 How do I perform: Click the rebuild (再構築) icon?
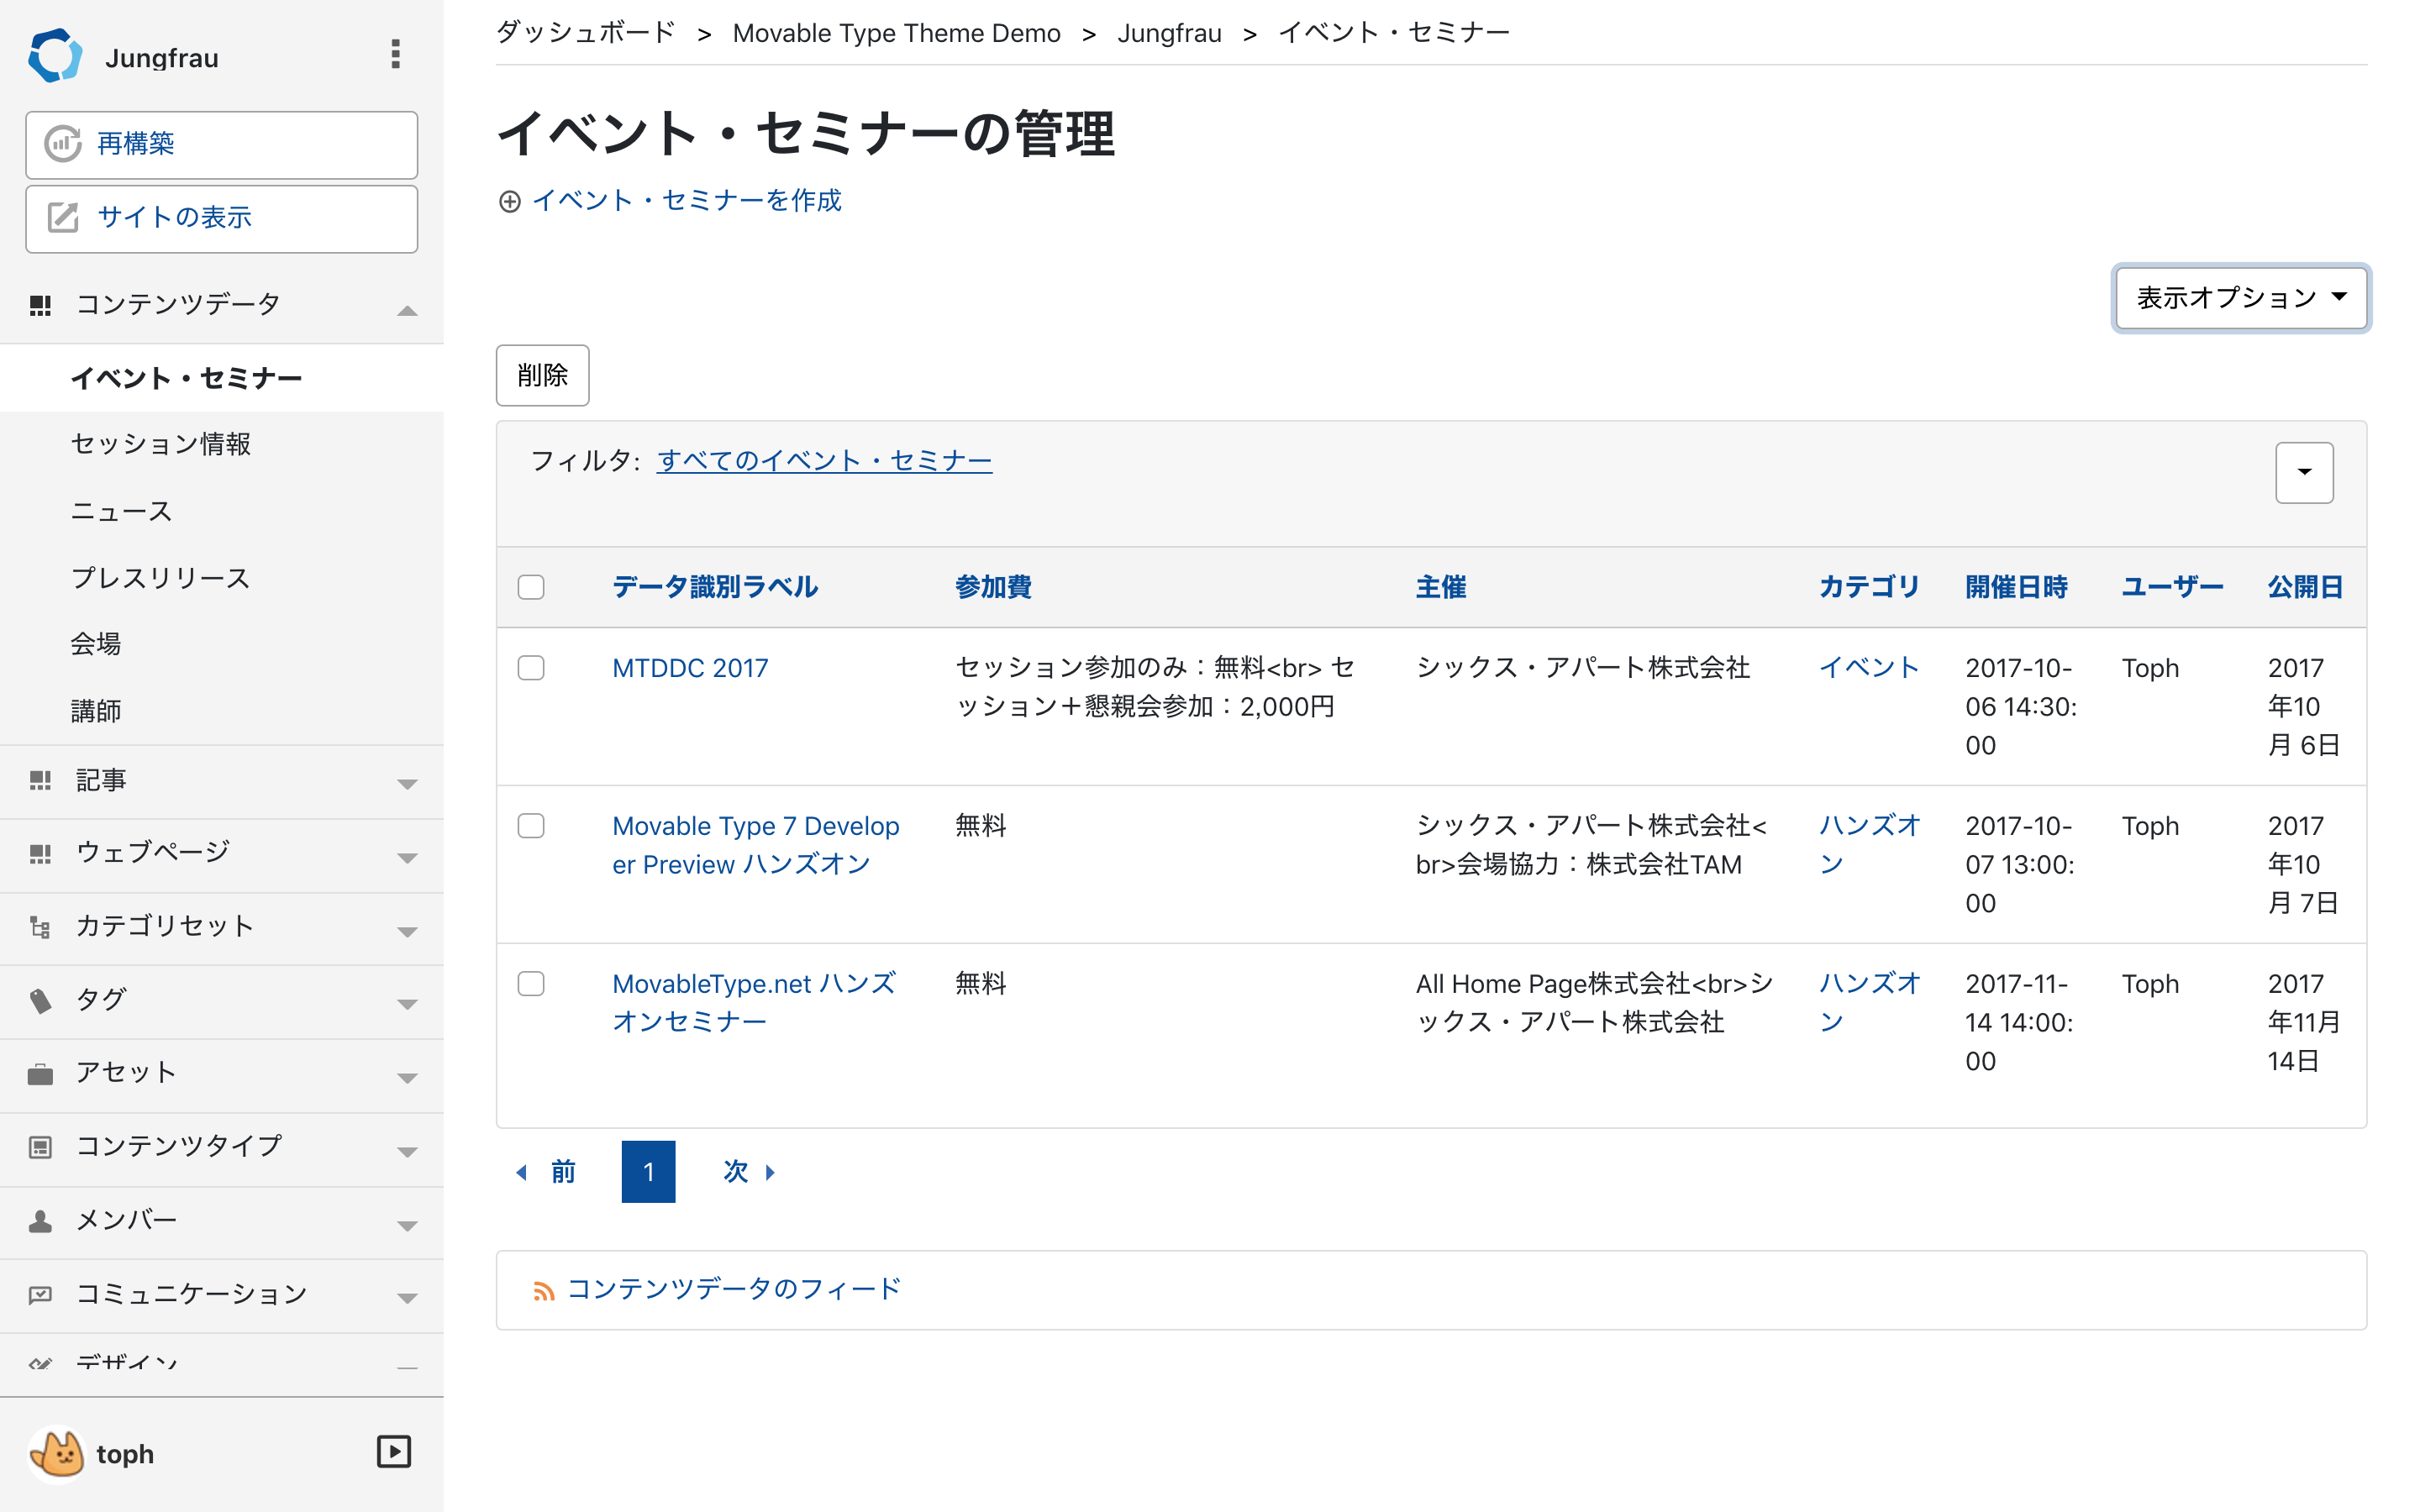pyautogui.click(x=63, y=144)
